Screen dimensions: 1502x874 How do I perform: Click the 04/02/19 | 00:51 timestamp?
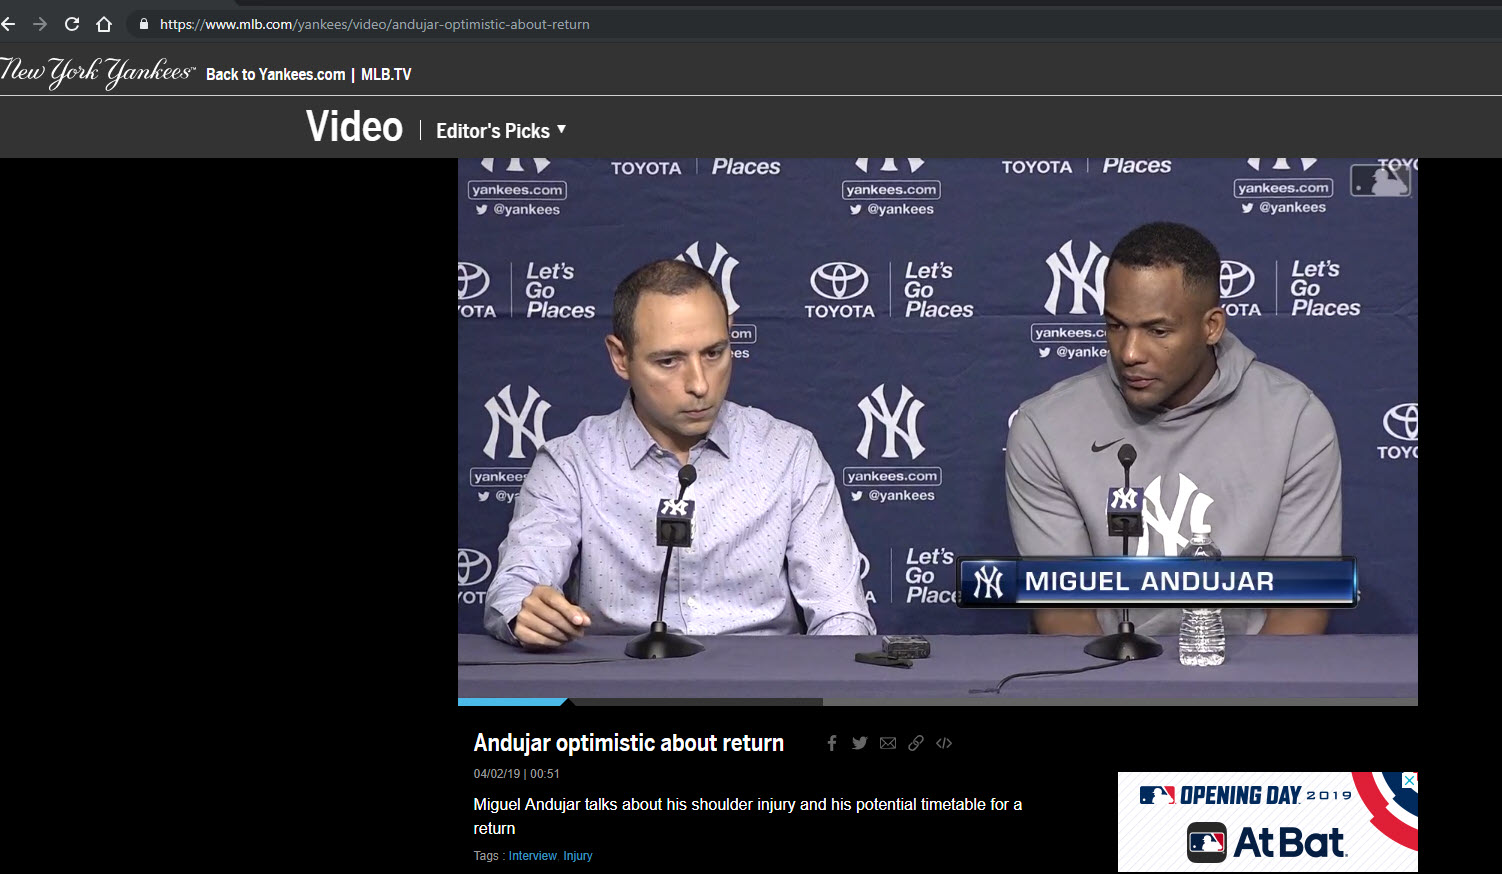pos(517,774)
